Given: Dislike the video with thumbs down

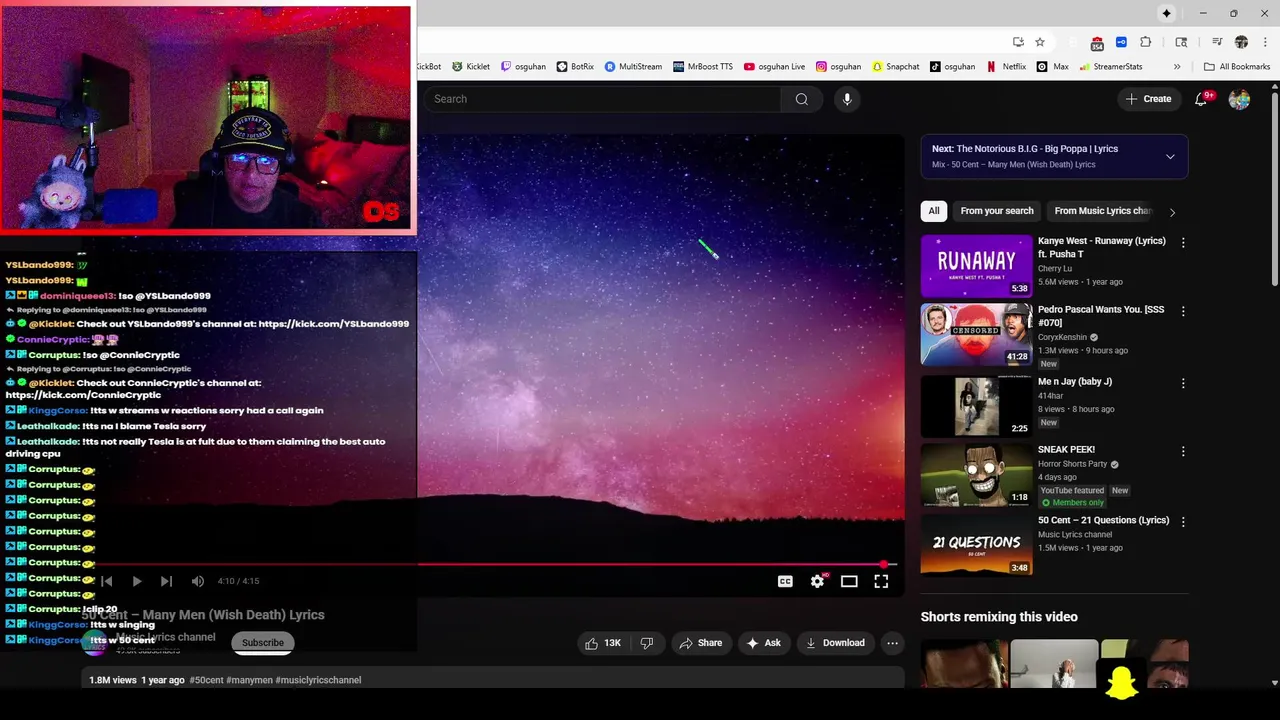Looking at the screenshot, I should point(646,643).
